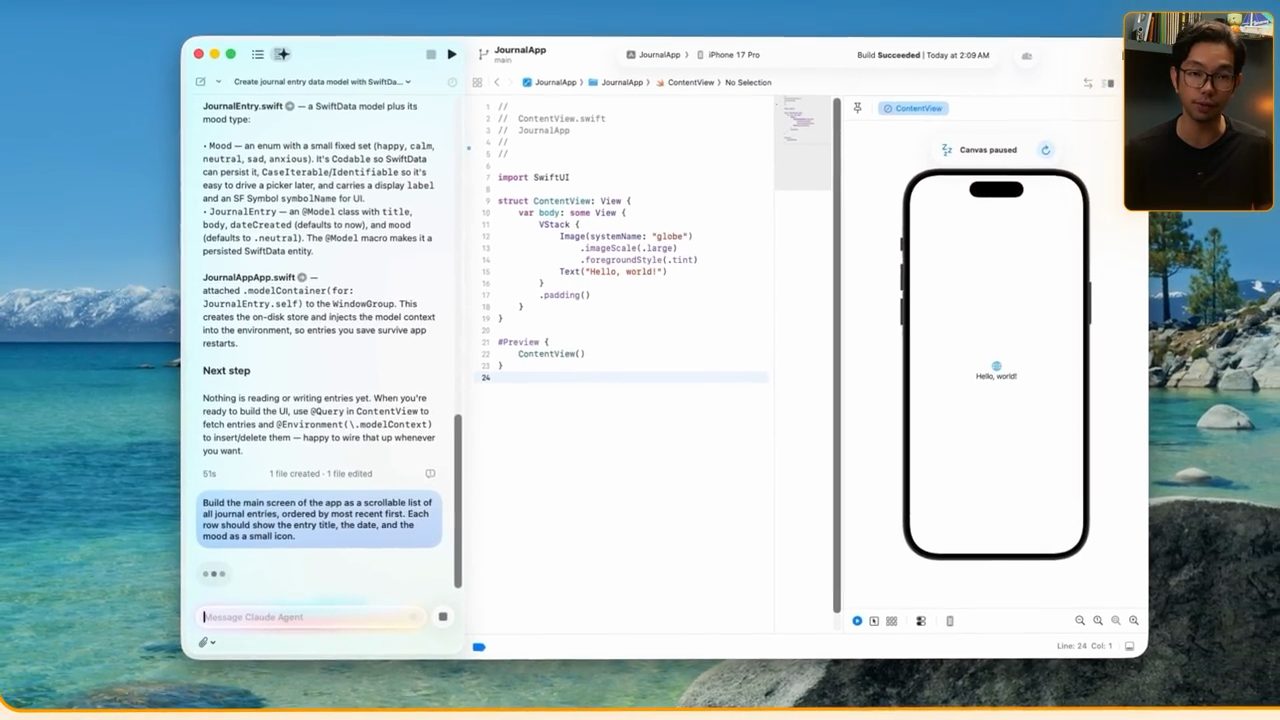
Task: Open the conversation title dropdown
Action: click(322, 82)
